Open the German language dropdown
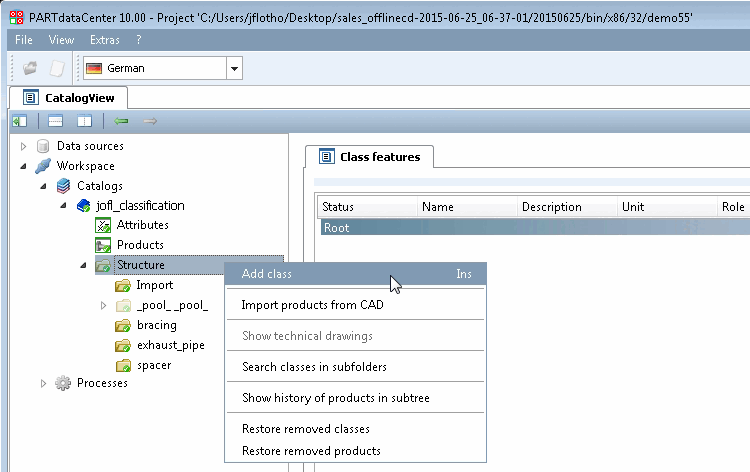 coord(234,68)
